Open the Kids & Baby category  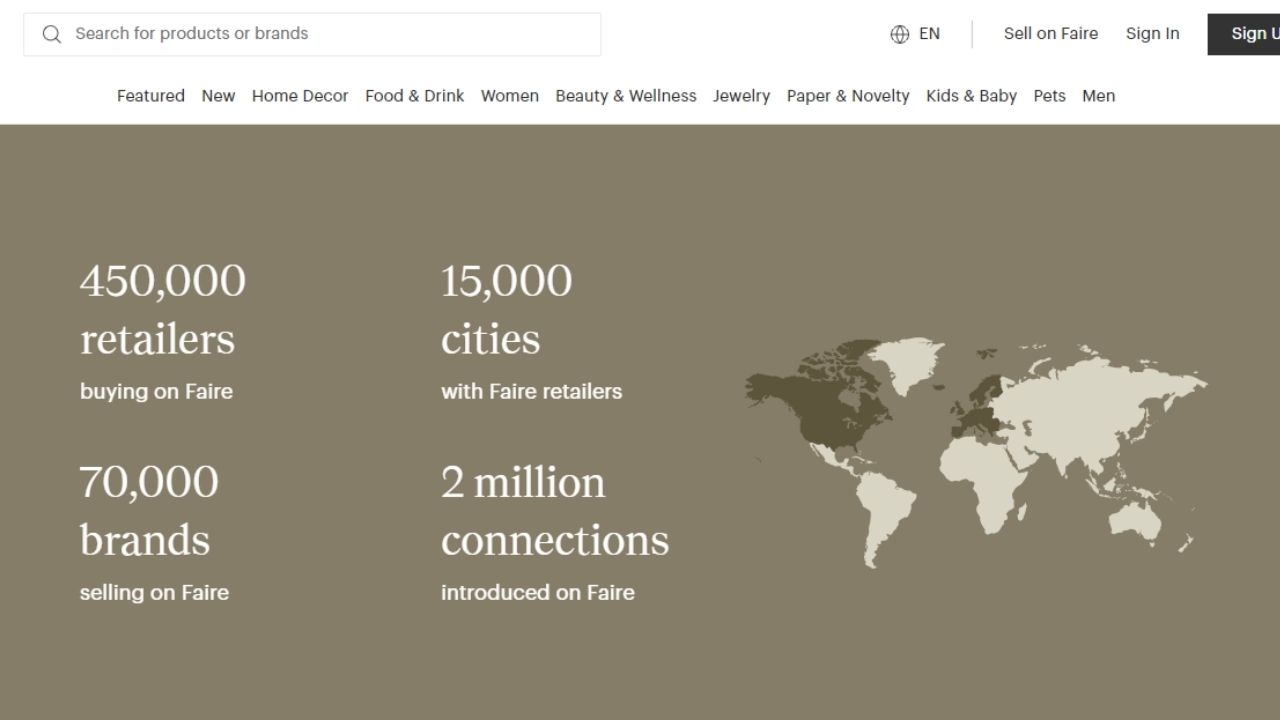tap(971, 96)
